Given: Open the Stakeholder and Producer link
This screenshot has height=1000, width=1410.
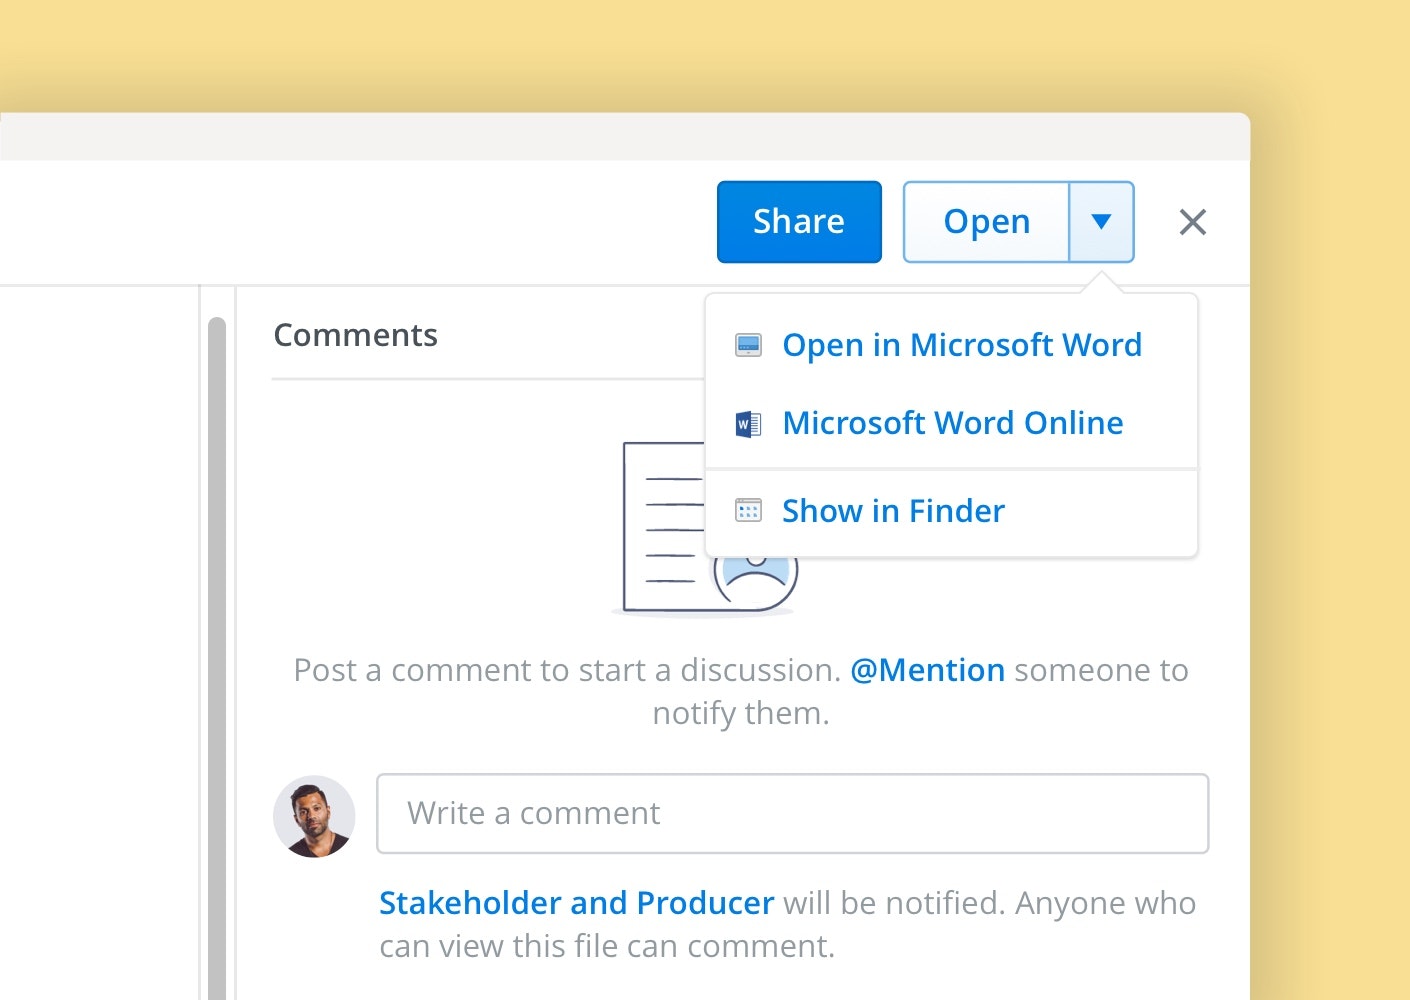Looking at the screenshot, I should click(576, 903).
